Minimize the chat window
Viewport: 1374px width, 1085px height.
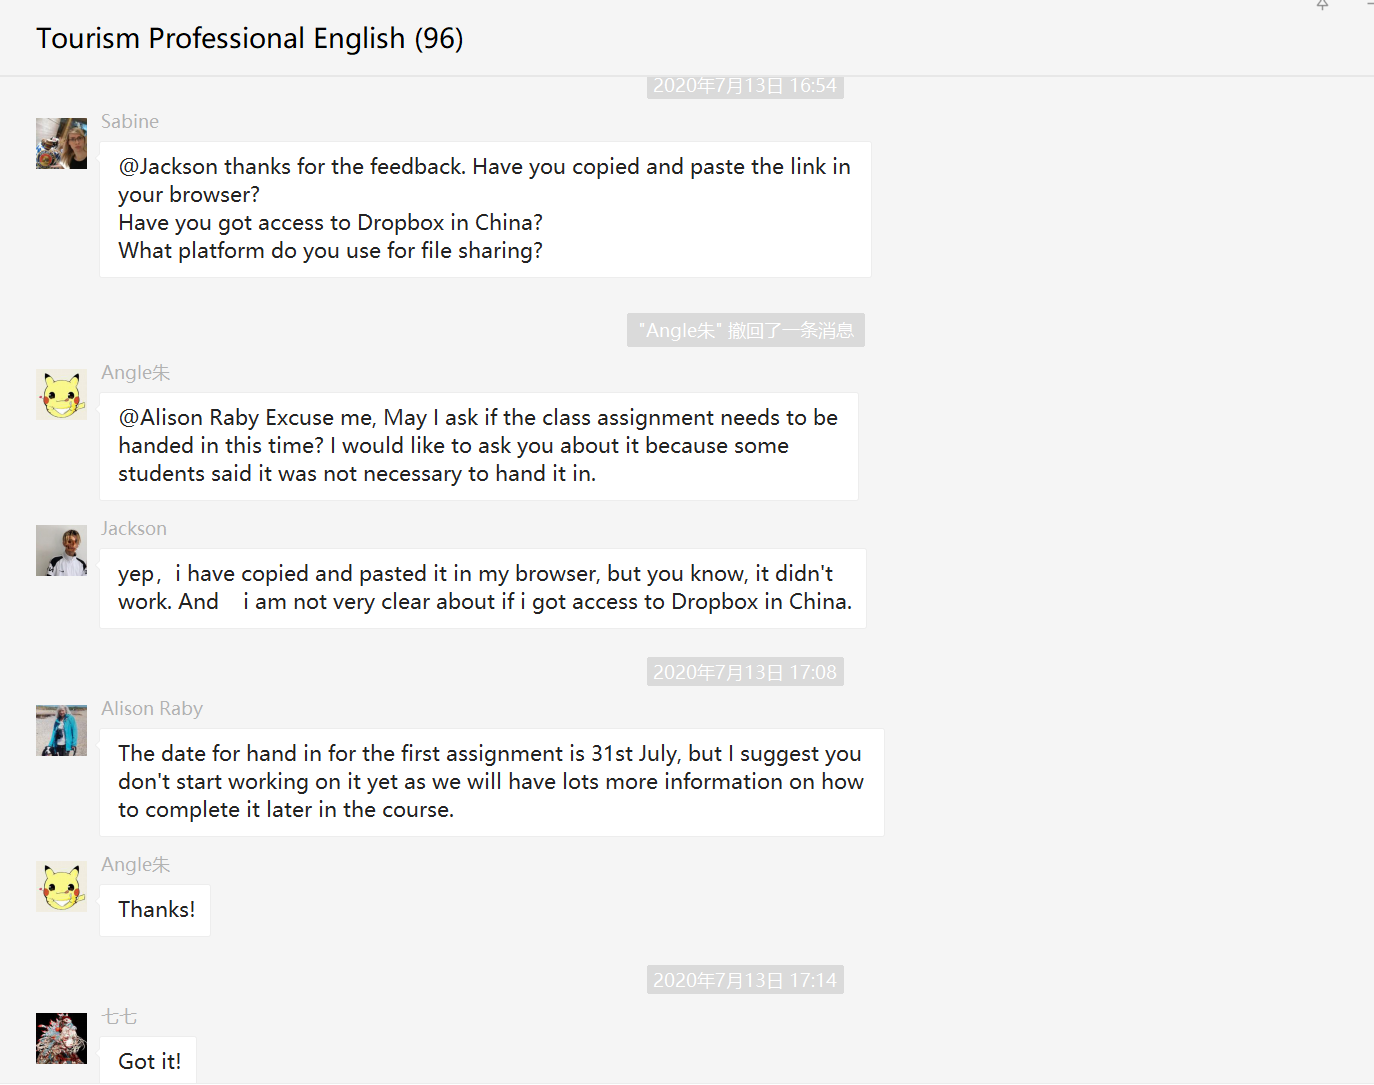coord(1369,5)
